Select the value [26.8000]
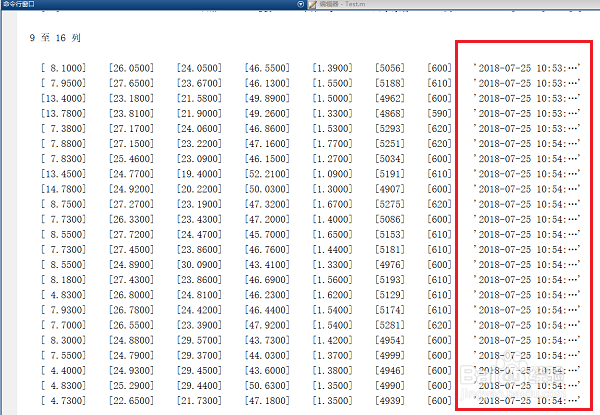The height and width of the screenshot is (415, 600). (131, 295)
